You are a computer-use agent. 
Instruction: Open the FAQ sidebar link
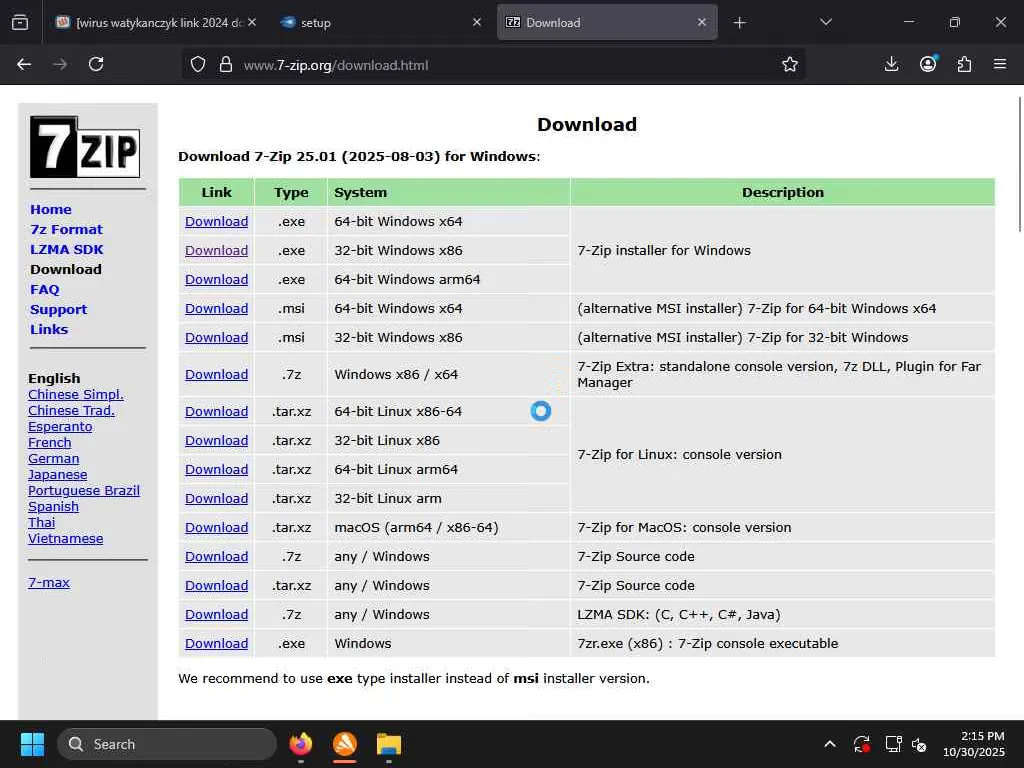pyautogui.click(x=44, y=289)
